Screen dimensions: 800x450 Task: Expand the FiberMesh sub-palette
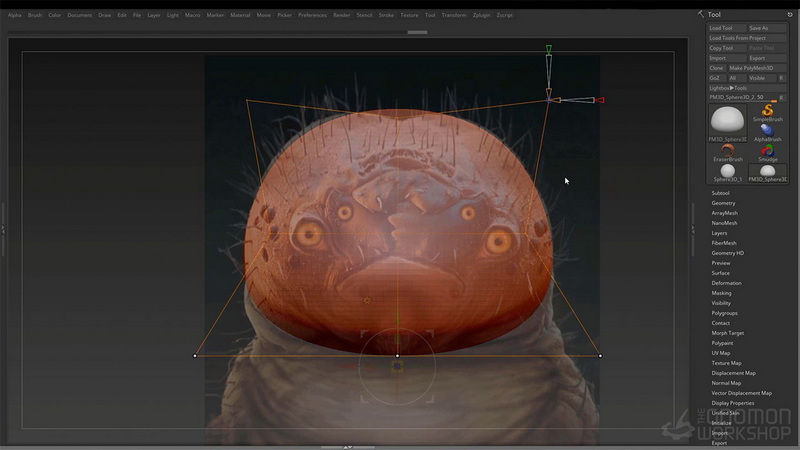click(724, 243)
